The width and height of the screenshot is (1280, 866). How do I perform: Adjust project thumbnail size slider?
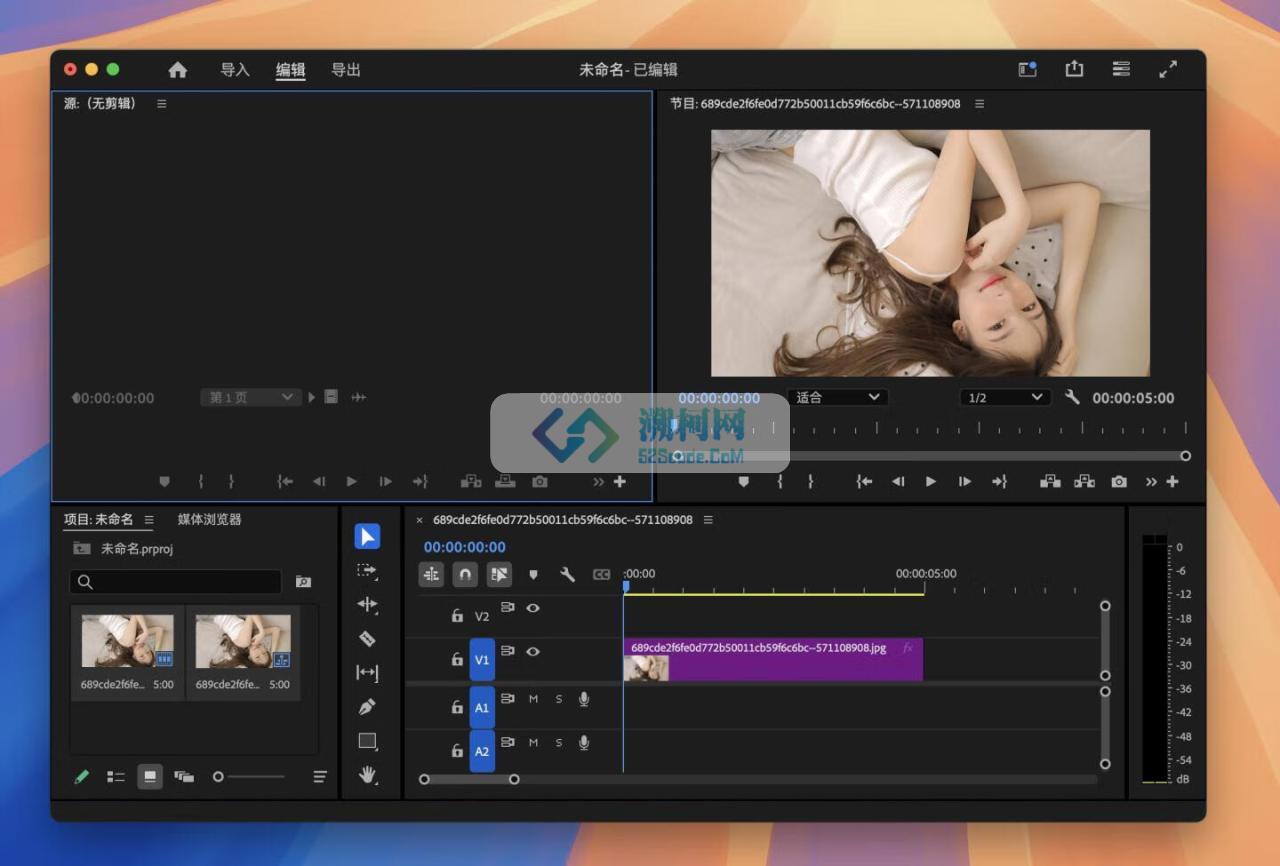[249, 776]
